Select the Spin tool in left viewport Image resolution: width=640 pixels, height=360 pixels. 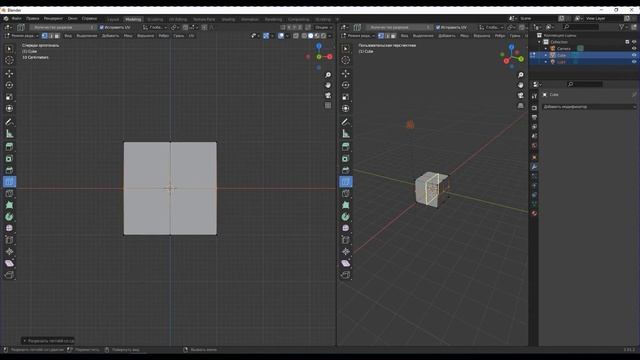coord(9,217)
